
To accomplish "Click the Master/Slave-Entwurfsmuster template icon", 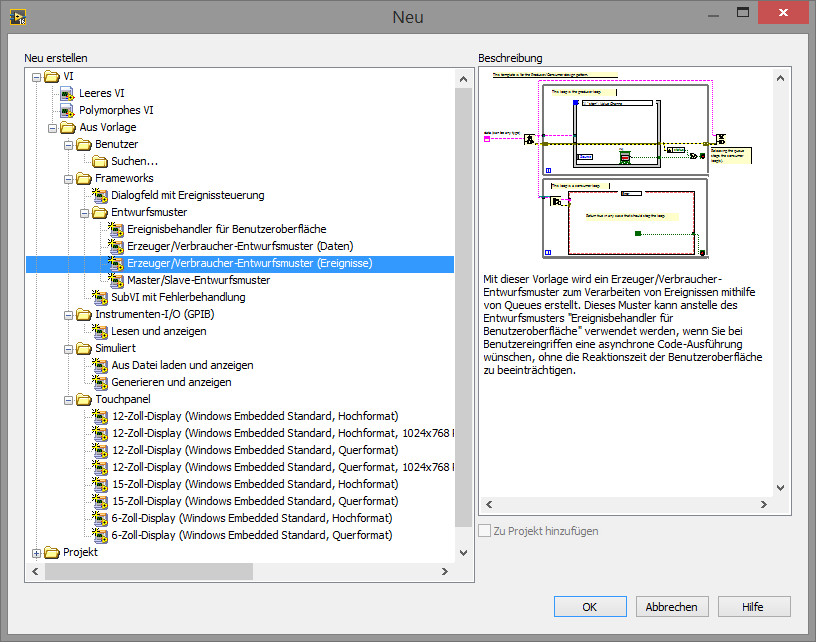I will [x=116, y=280].
